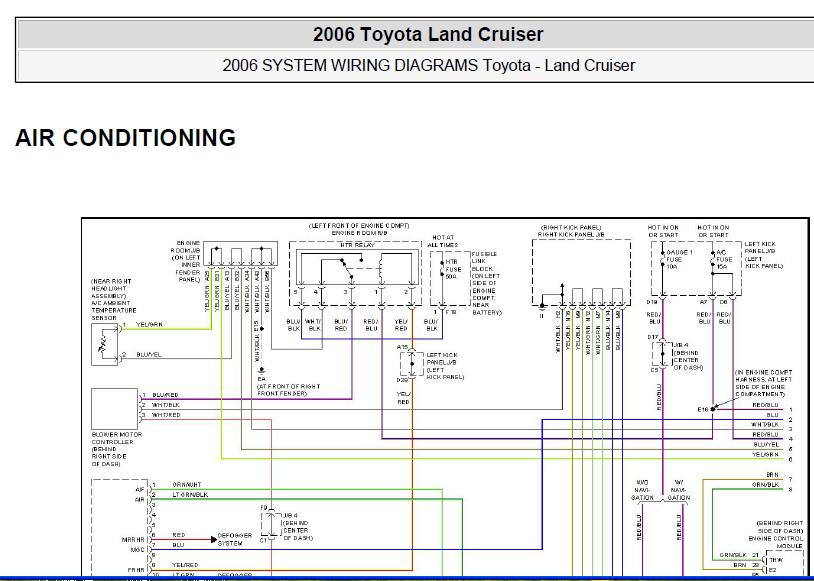The height and width of the screenshot is (581, 814).
Task: Click the 'FUSIBLE LINK BLOCK' label
Action: pyautogui.click(x=484, y=261)
